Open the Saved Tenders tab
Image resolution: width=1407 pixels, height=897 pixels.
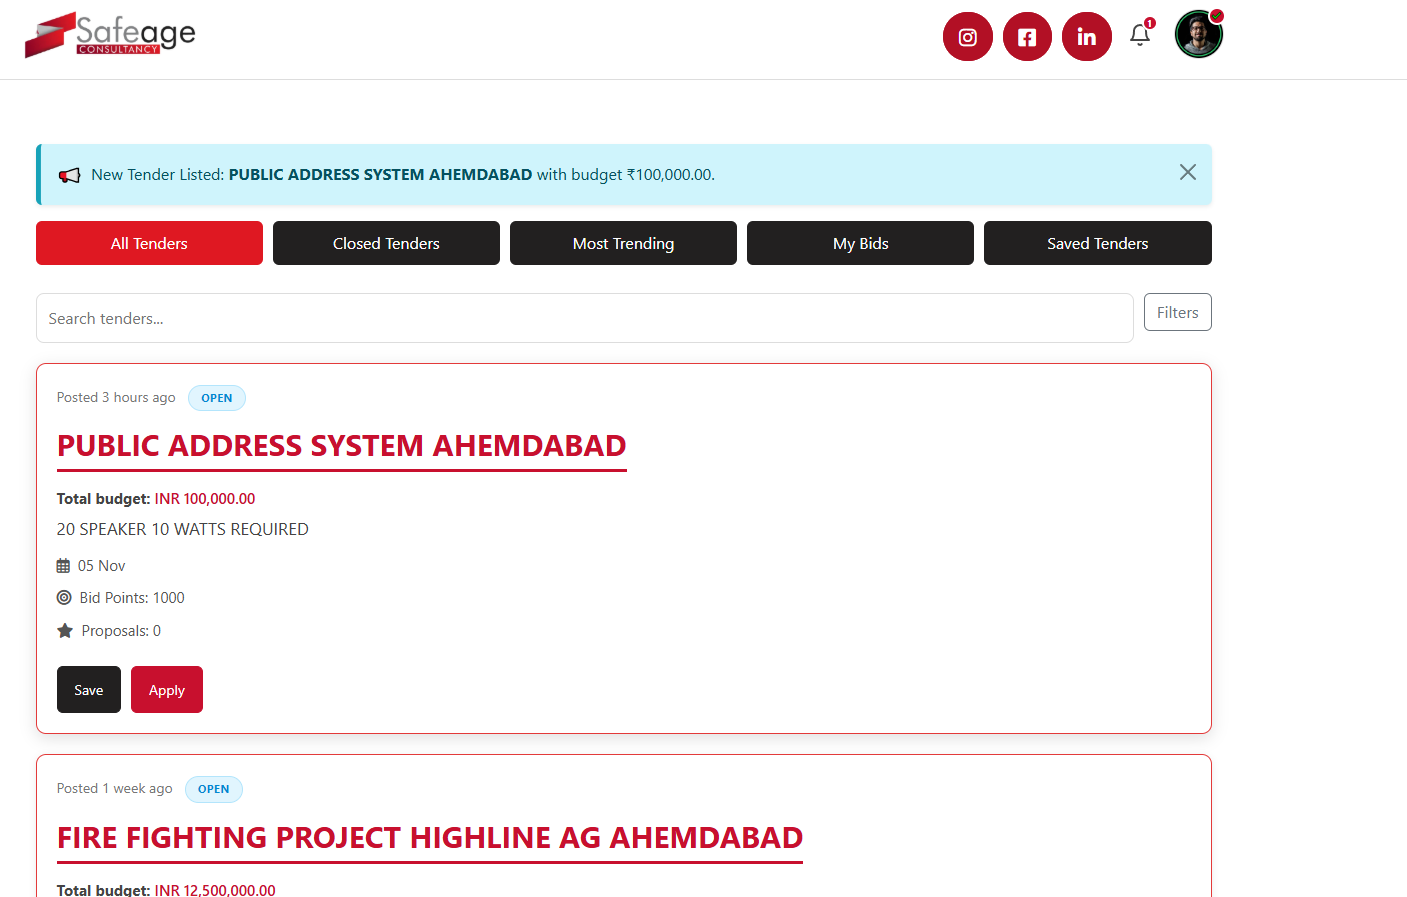tap(1097, 243)
